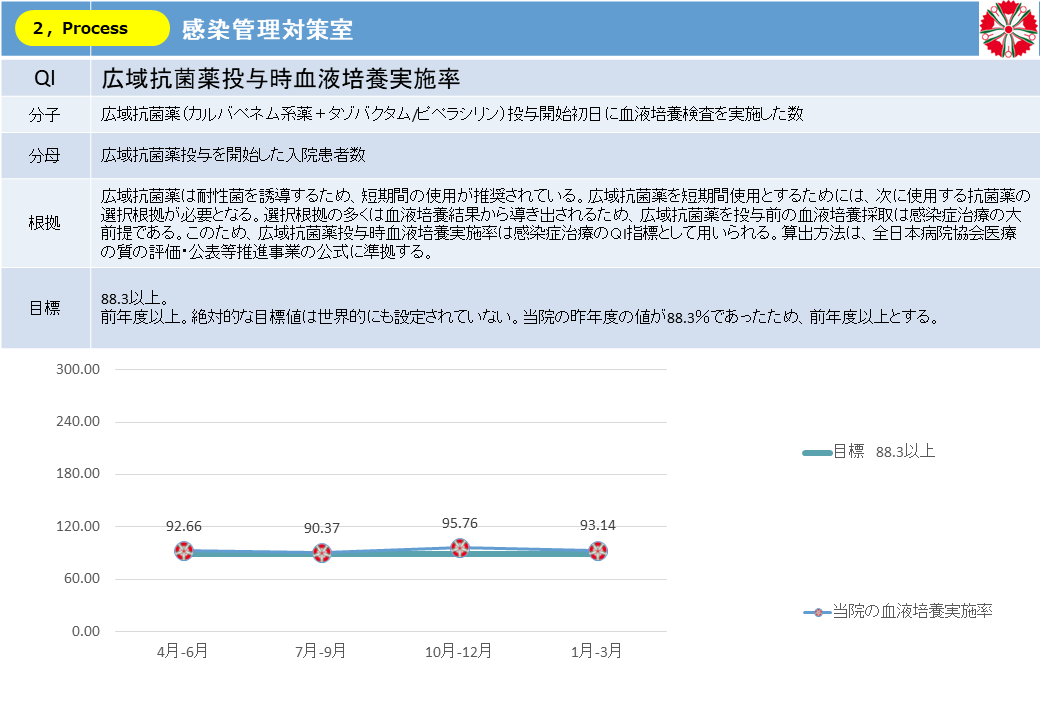Select the 10月-12月 x-axis label
Image resolution: width=1040 pixels, height=720 pixels.
[459, 651]
